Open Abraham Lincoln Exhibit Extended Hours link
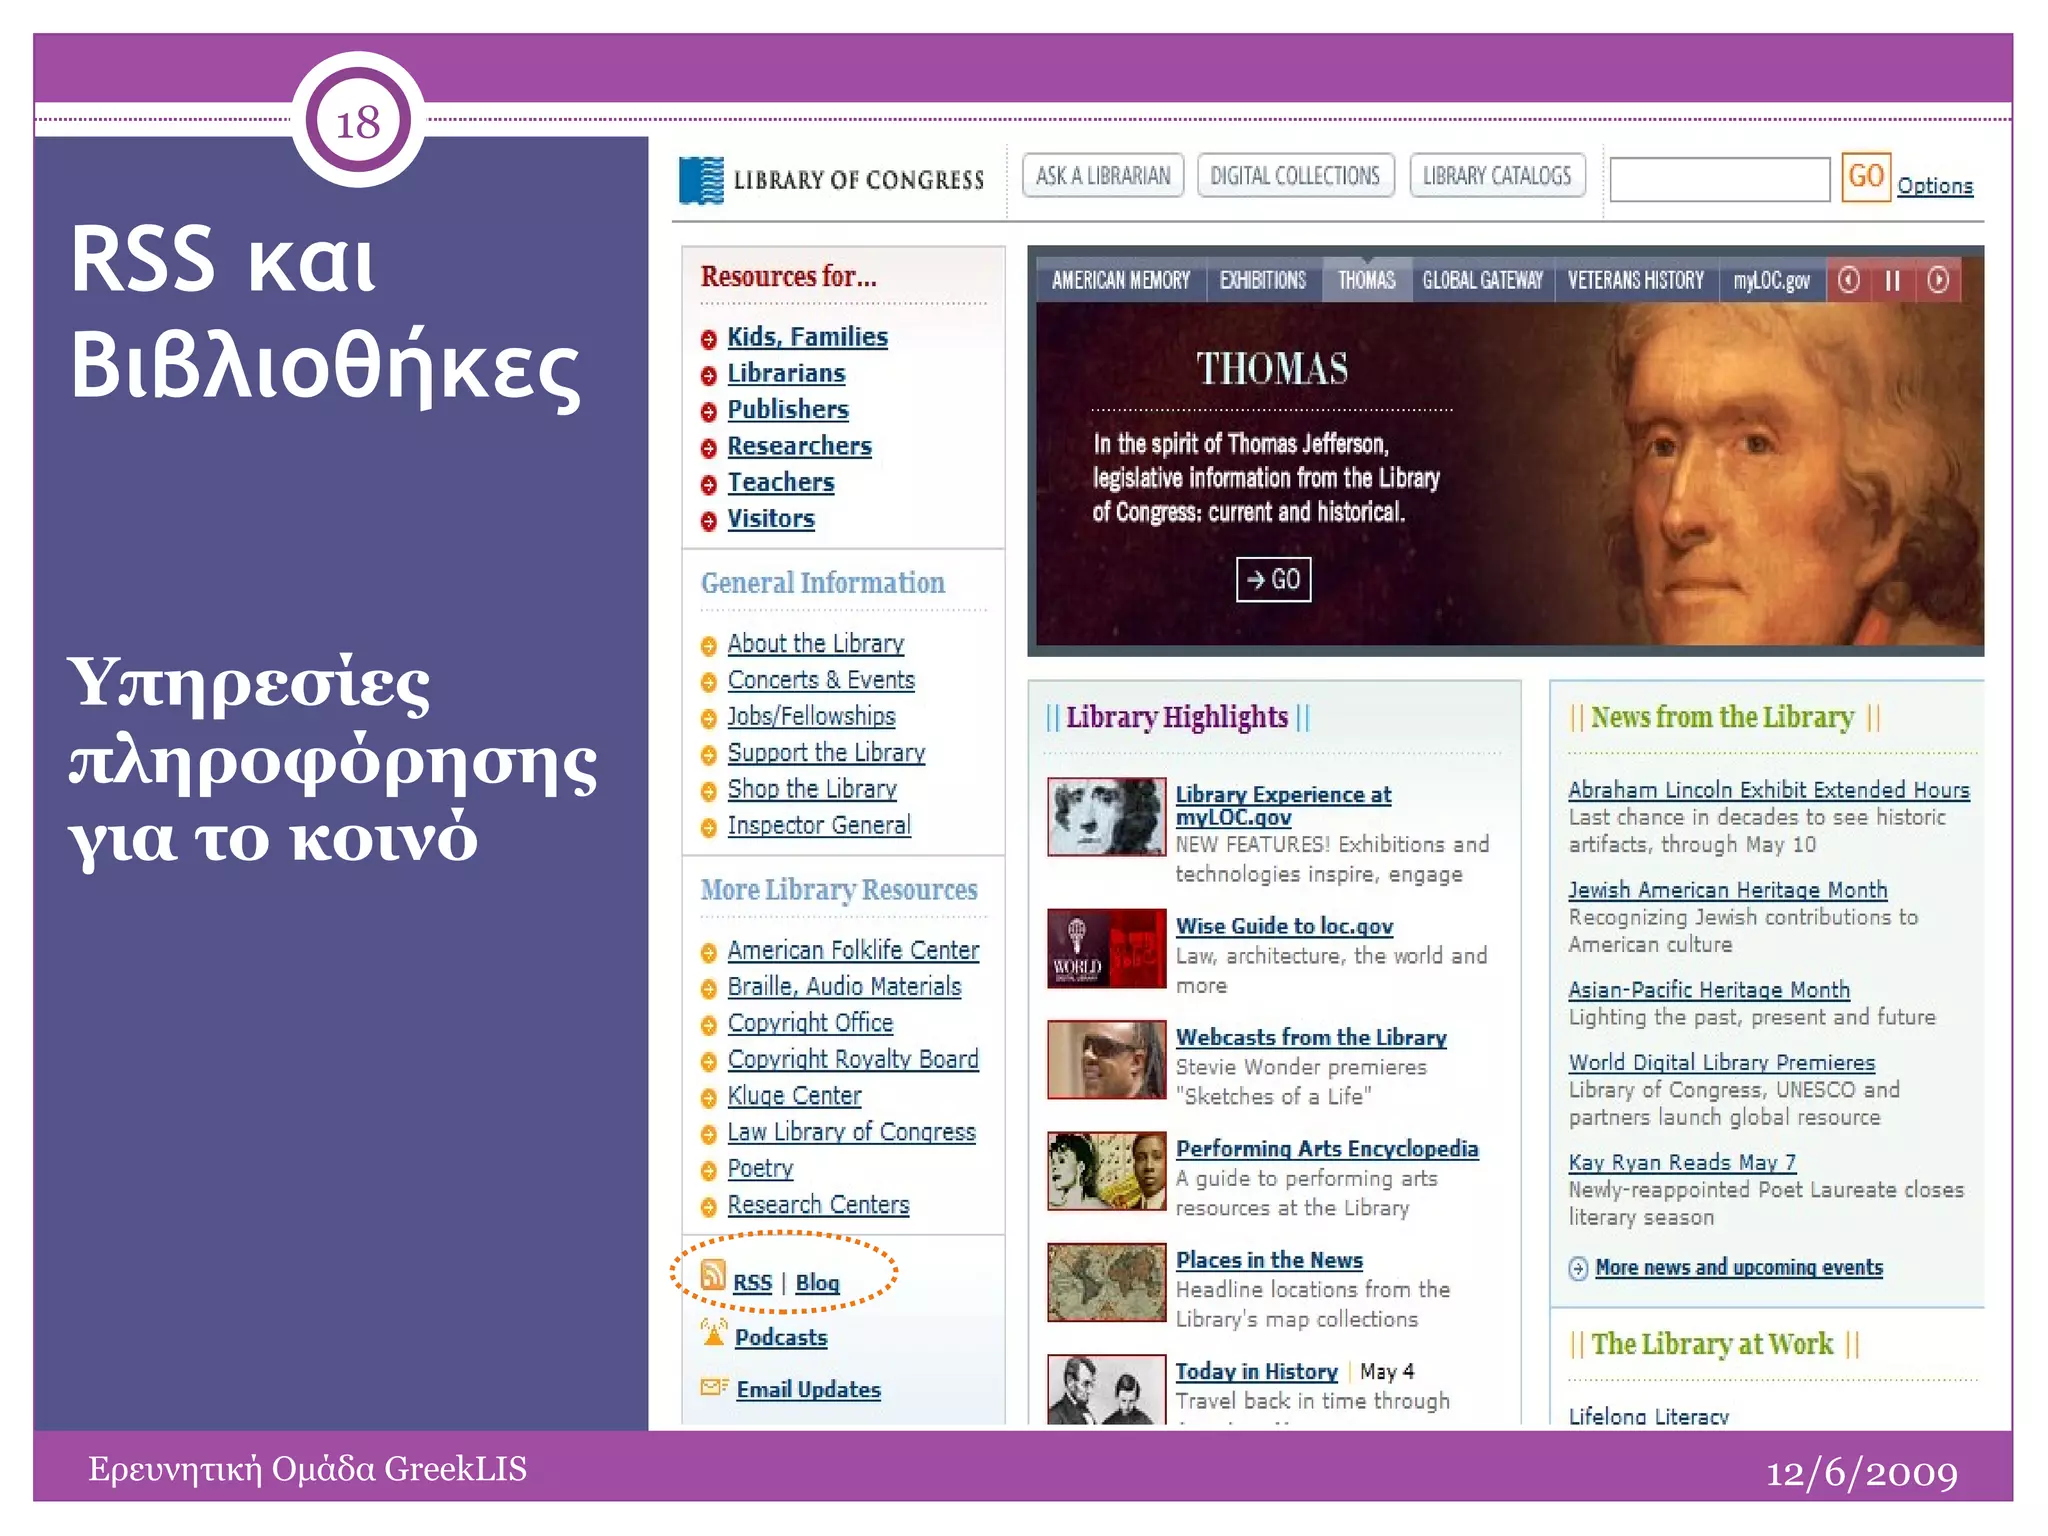The height and width of the screenshot is (1536, 2048). pos(1769,790)
